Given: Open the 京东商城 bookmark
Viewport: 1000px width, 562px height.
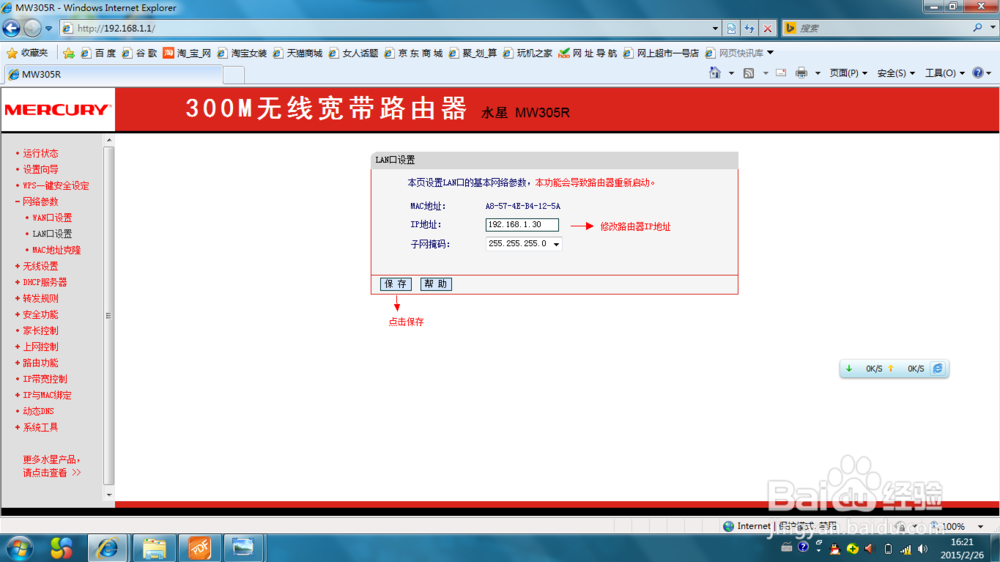Looking at the screenshot, I should [413, 53].
